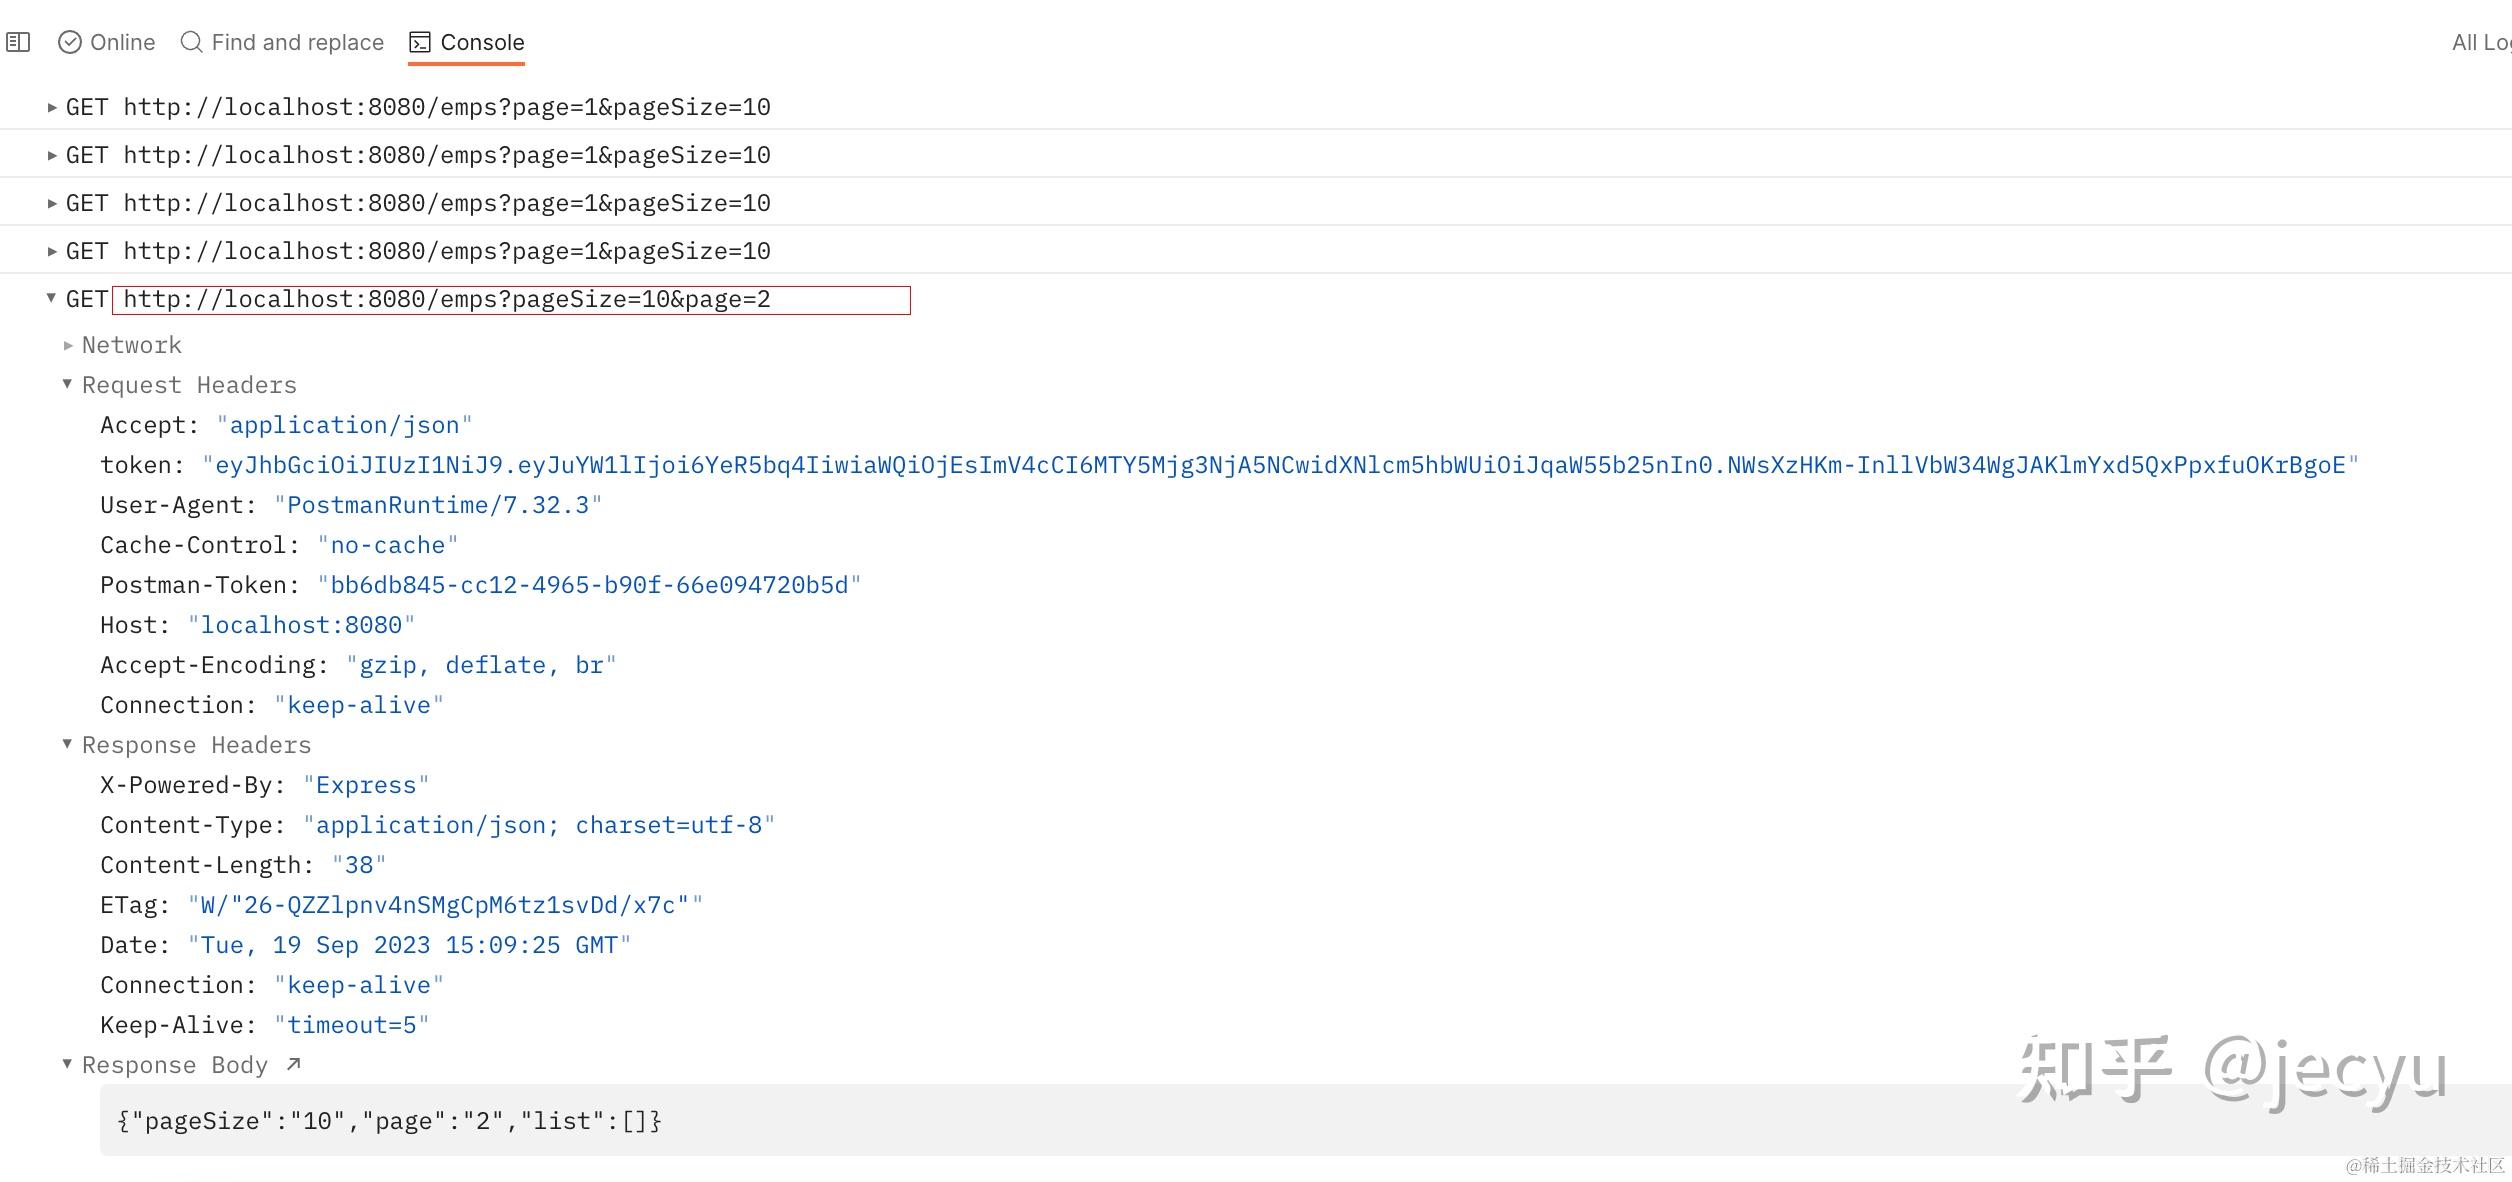Open the Console tab
Viewport: 2512px width, 1182px height.
click(482, 42)
